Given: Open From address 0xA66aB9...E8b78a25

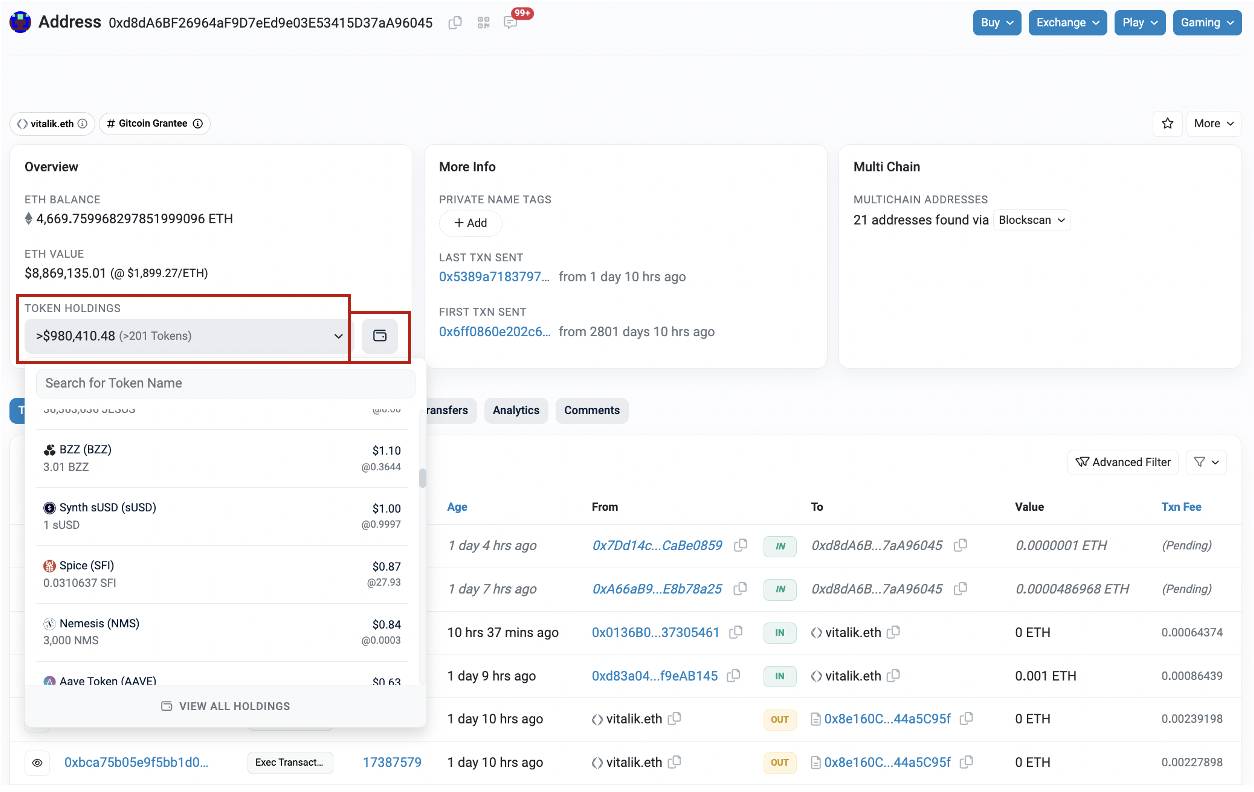Looking at the screenshot, I should [x=657, y=589].
